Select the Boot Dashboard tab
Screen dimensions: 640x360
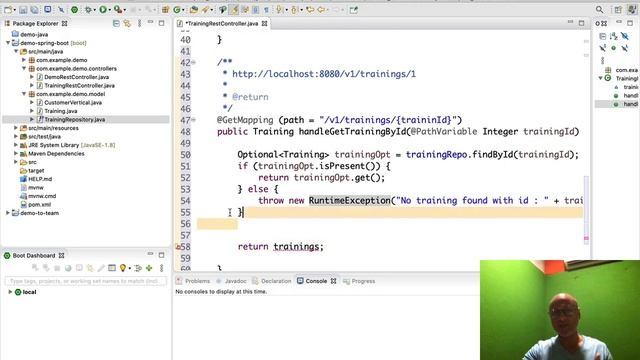coord(34,256)
